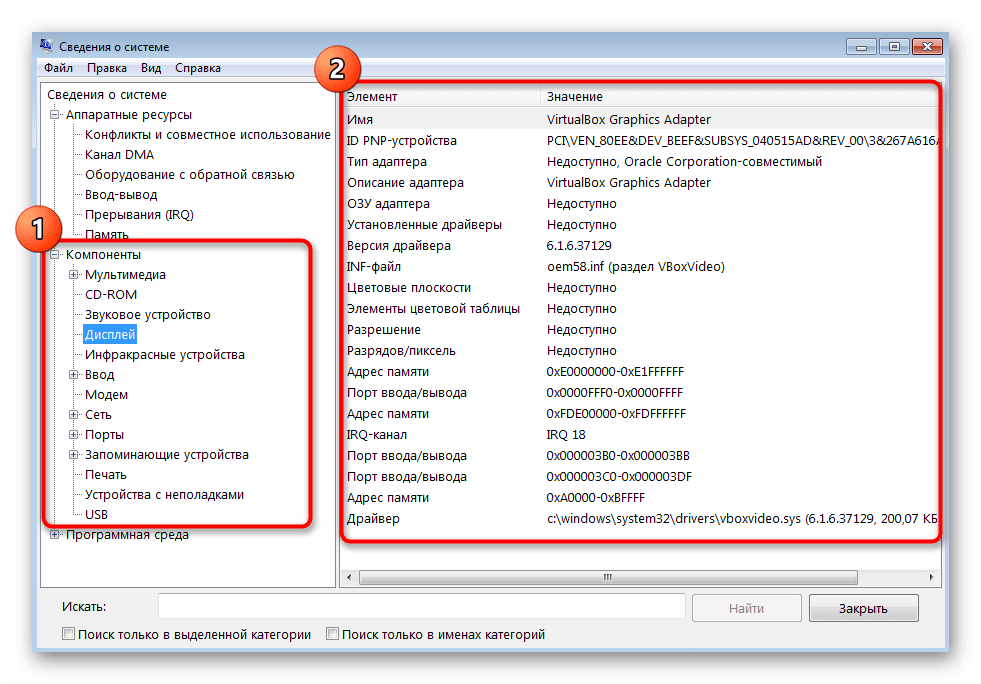Expand the Программная среда node
This screenshot has height=684, width=981.
coord(54,534)
